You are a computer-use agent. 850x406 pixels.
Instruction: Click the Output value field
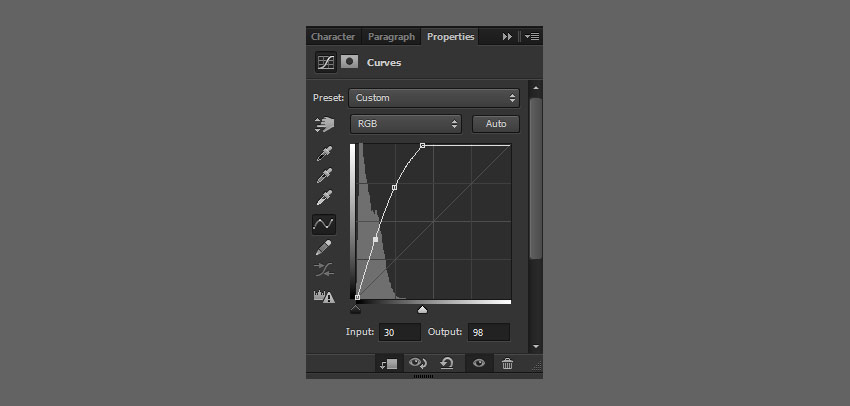pyautogui.click(x=489, y=332)
